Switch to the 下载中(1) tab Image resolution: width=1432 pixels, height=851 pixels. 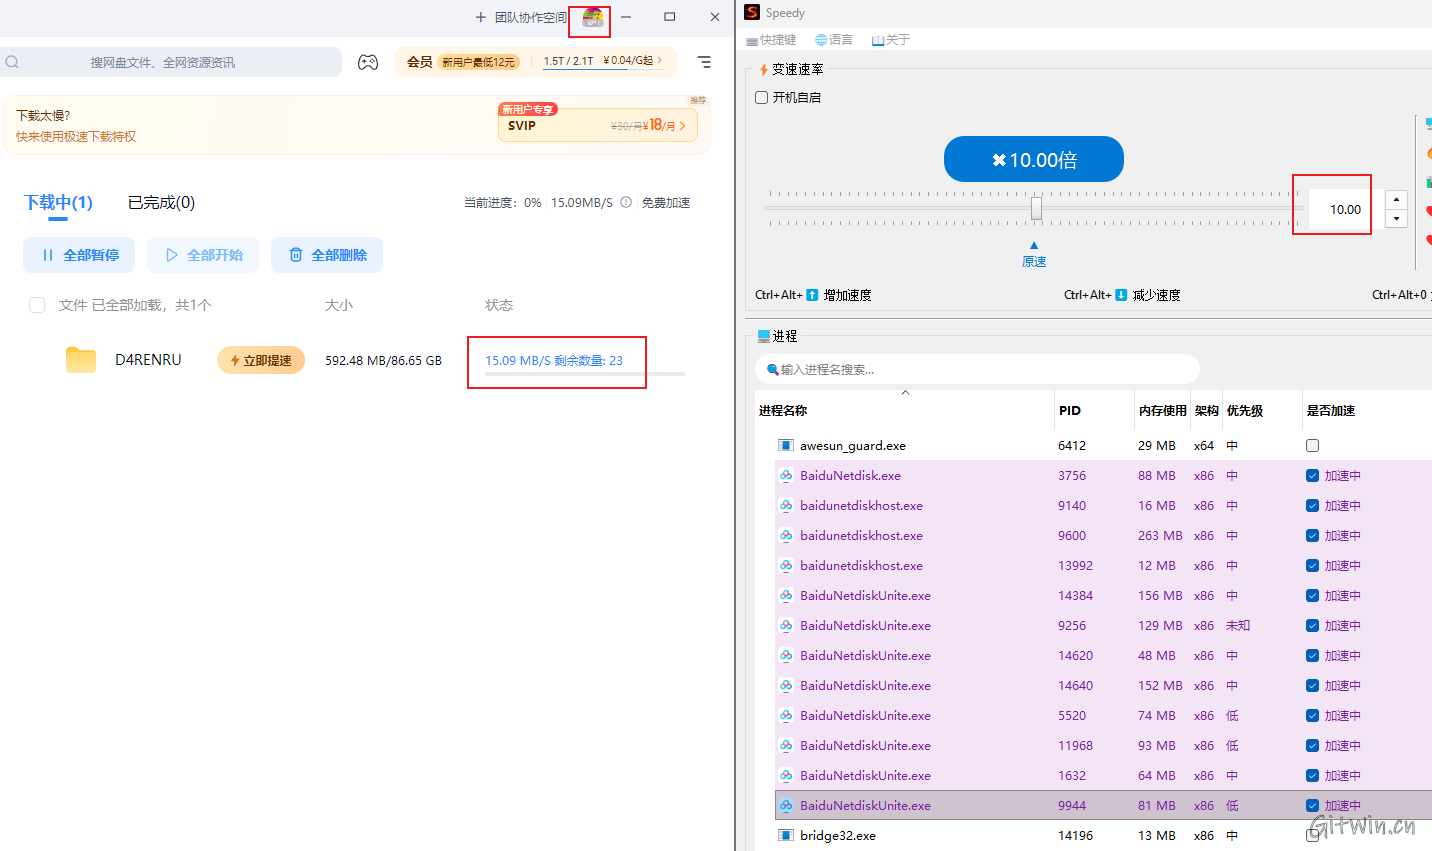[x=58, y=203]
